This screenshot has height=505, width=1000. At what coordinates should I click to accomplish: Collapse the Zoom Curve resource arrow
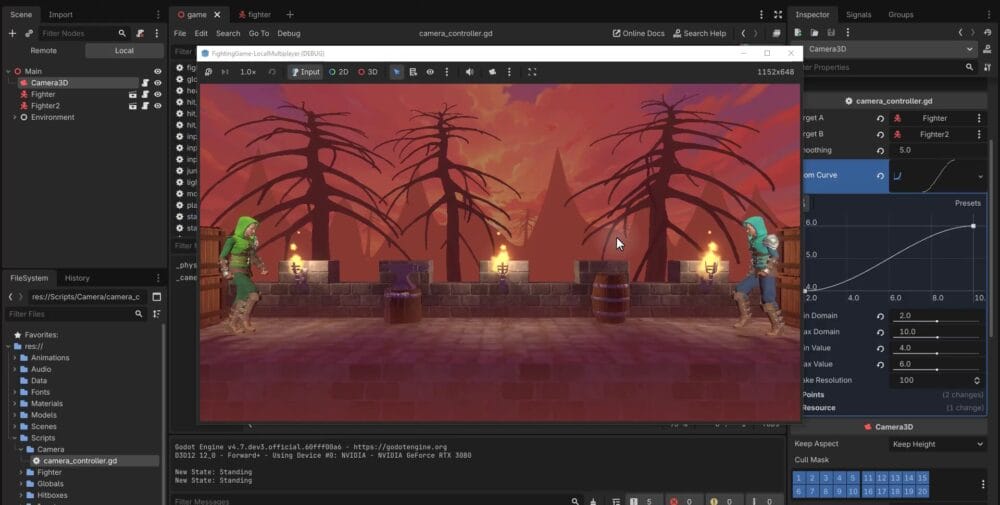pos(980,177)
